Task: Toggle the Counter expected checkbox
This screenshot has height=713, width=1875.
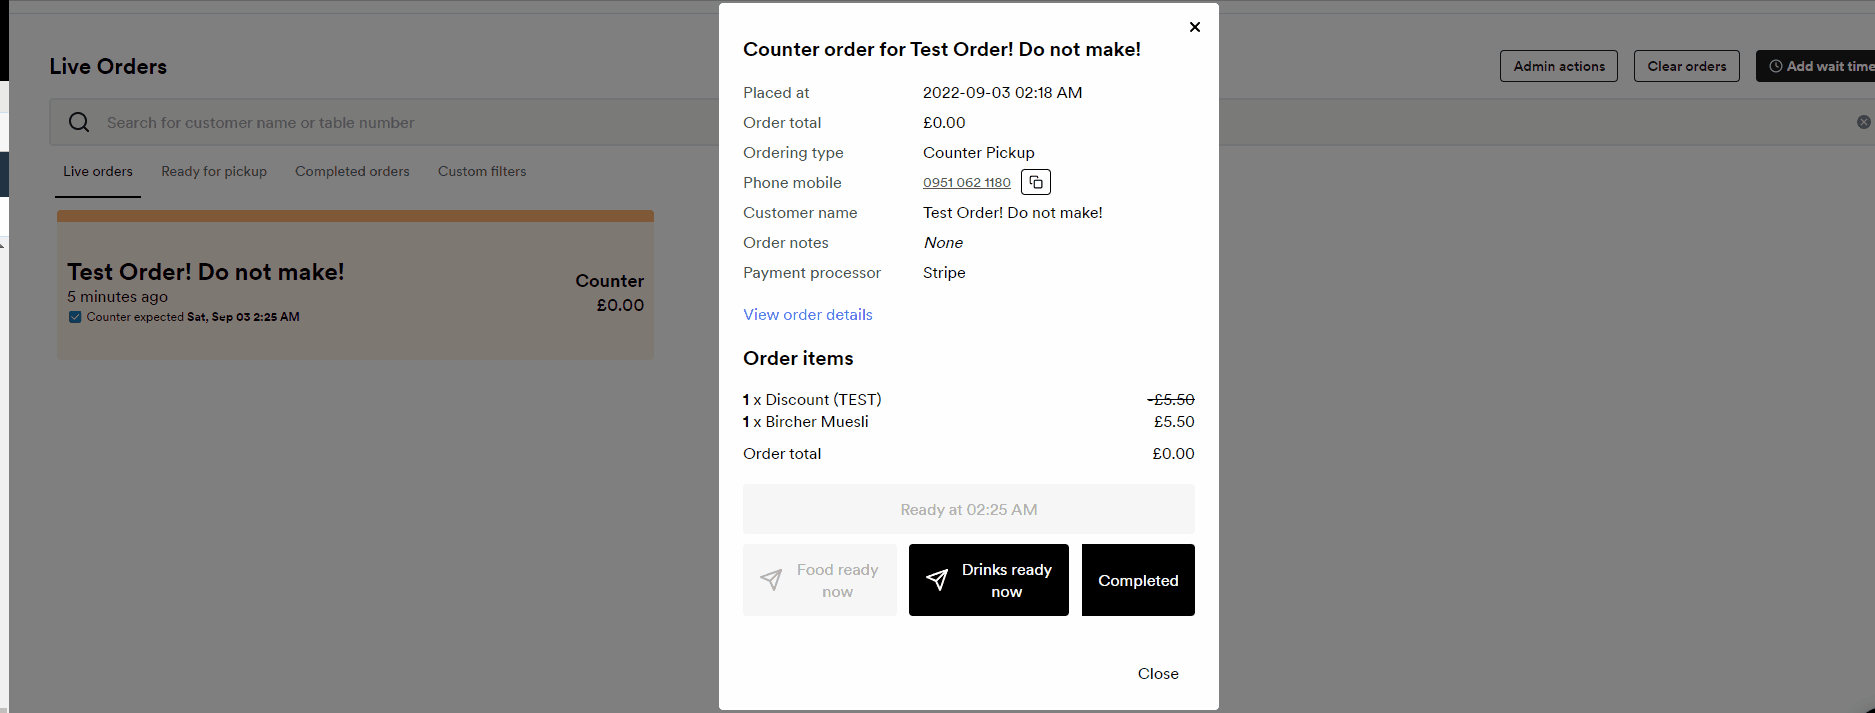Action: tap(75, 316)
